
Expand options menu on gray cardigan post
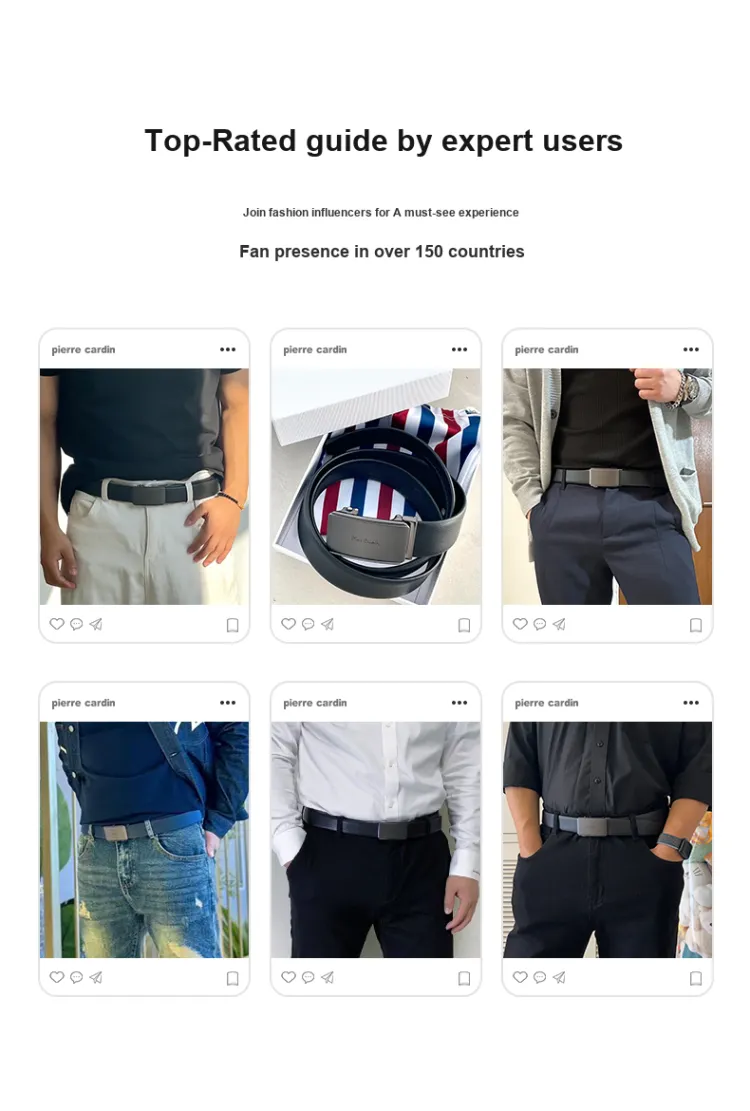(691, 349)
